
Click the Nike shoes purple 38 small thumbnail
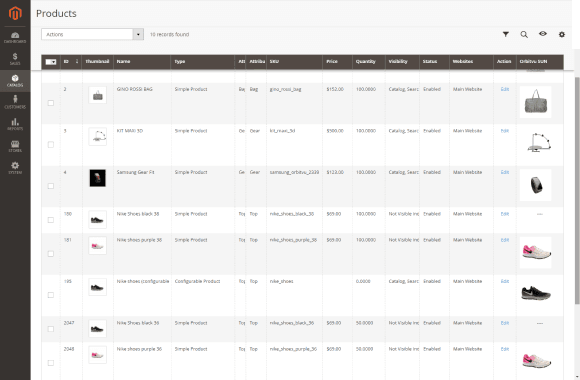pyautogui.click(x=98, y=246)
